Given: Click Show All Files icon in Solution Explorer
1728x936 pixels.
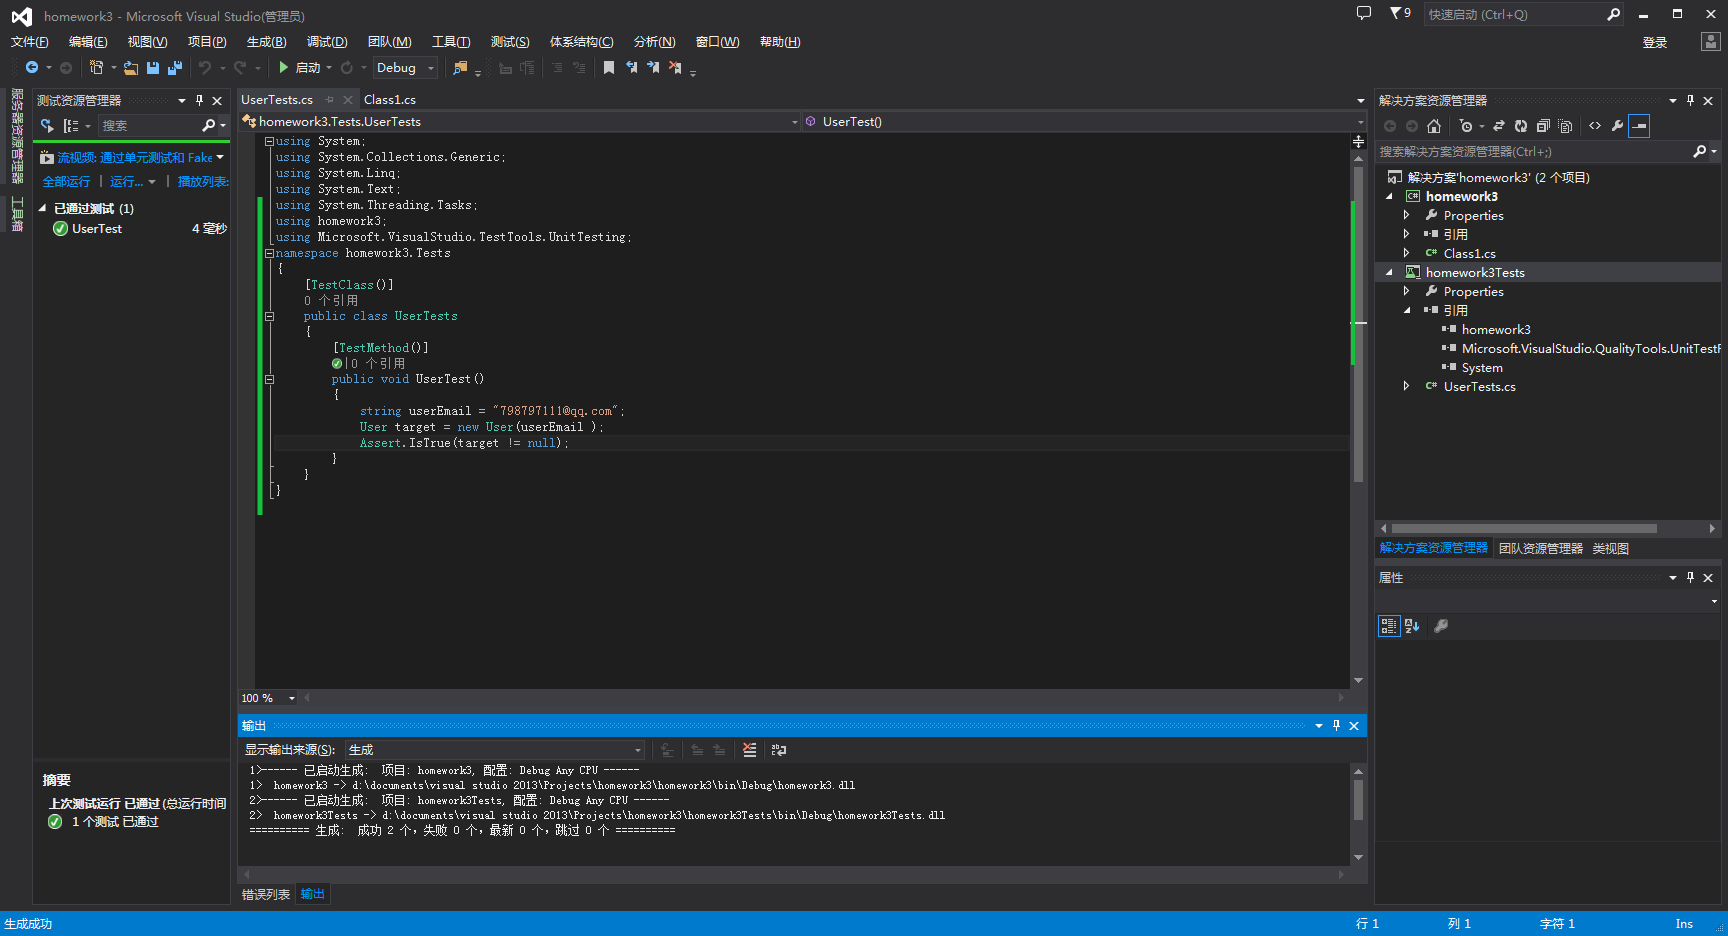Looking at the screenshot, I should pos(1565,126).
